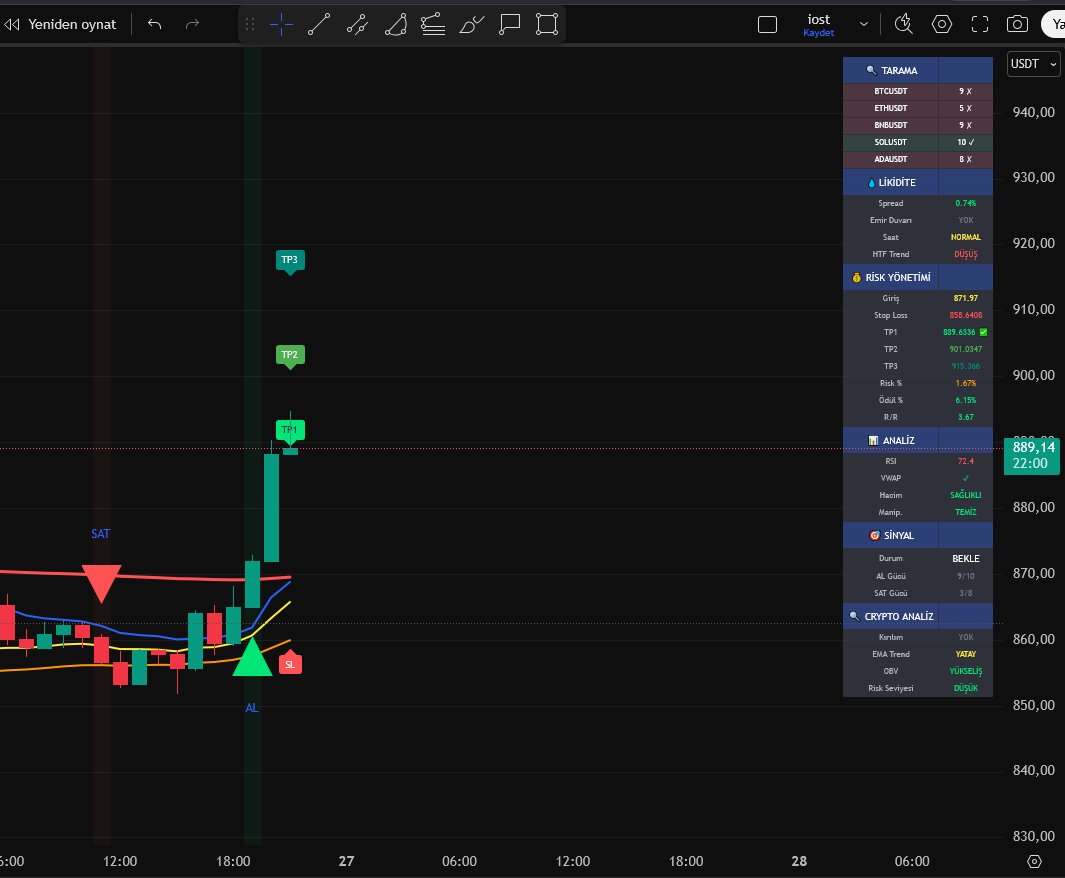The image size is (1065, 878).
Task: Click the red SL stop label
Action: (290, 663)
